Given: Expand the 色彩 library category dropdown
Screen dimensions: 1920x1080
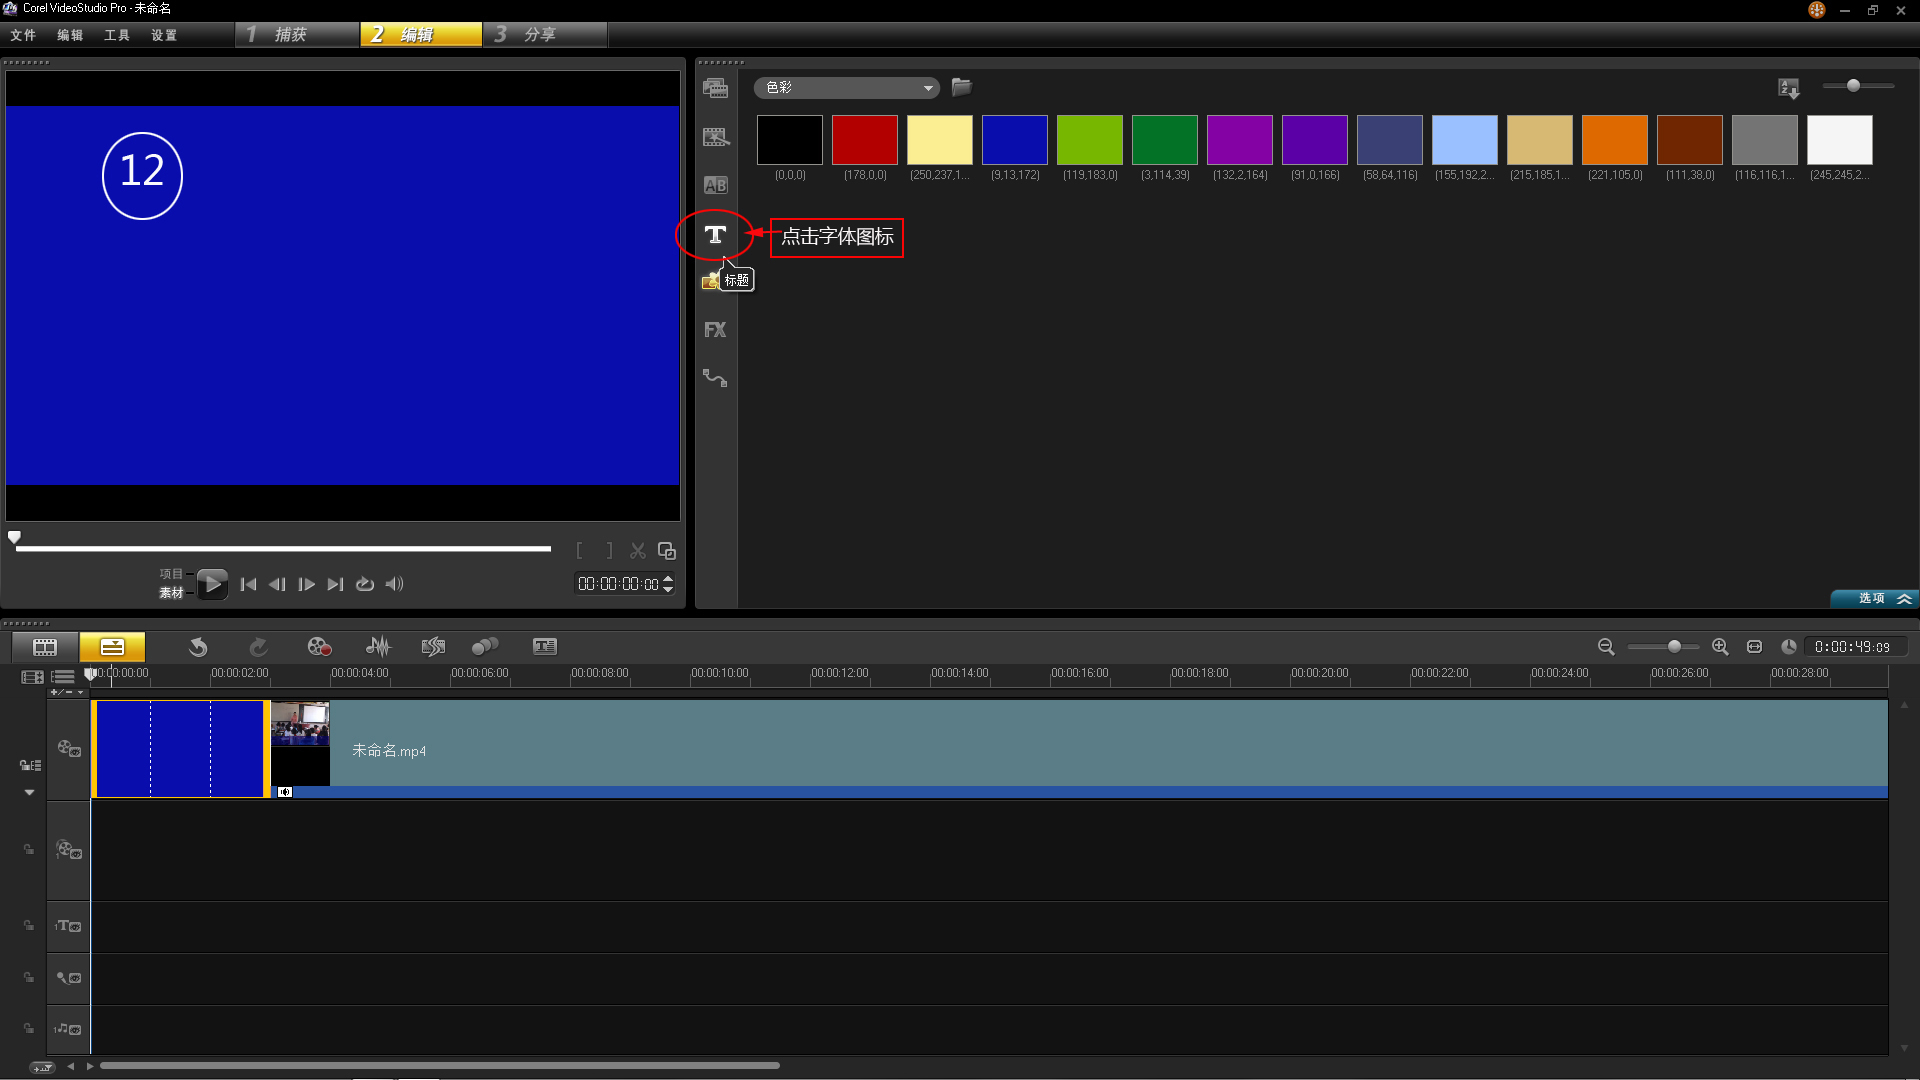Looking at the screenshot, I should (x=928, y=88).
